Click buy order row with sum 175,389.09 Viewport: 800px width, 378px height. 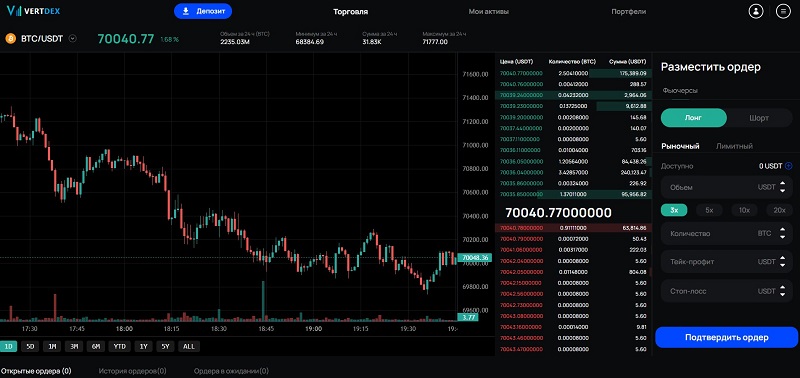[573, 73]
